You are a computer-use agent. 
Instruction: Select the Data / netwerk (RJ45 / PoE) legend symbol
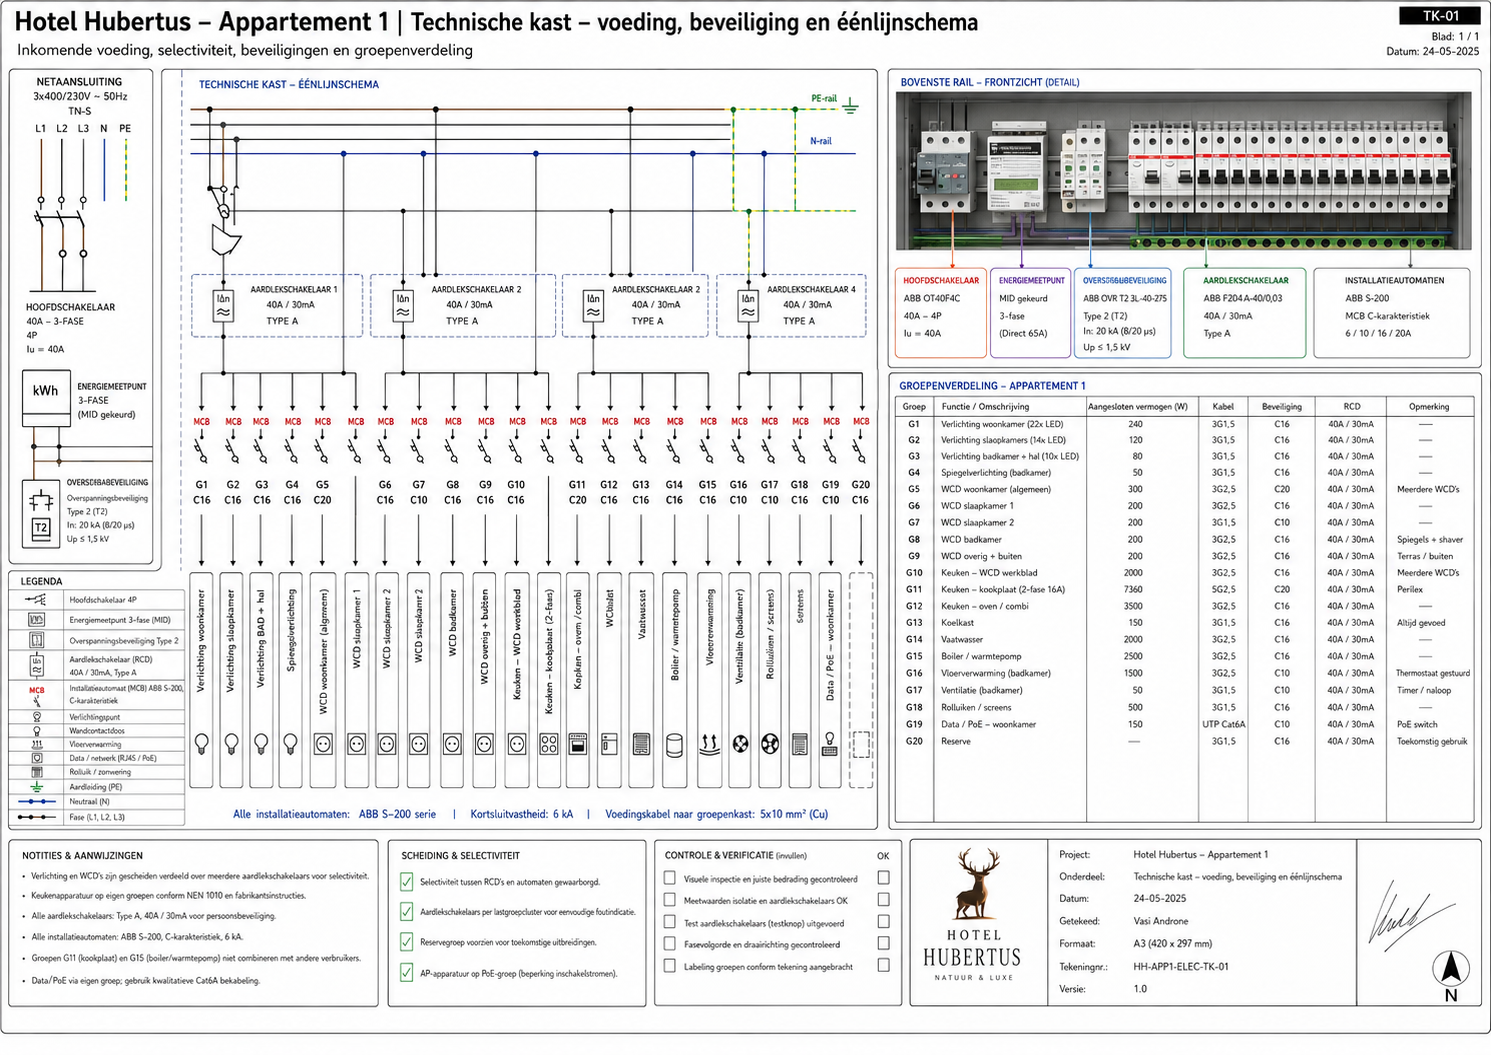pos(37,758)
